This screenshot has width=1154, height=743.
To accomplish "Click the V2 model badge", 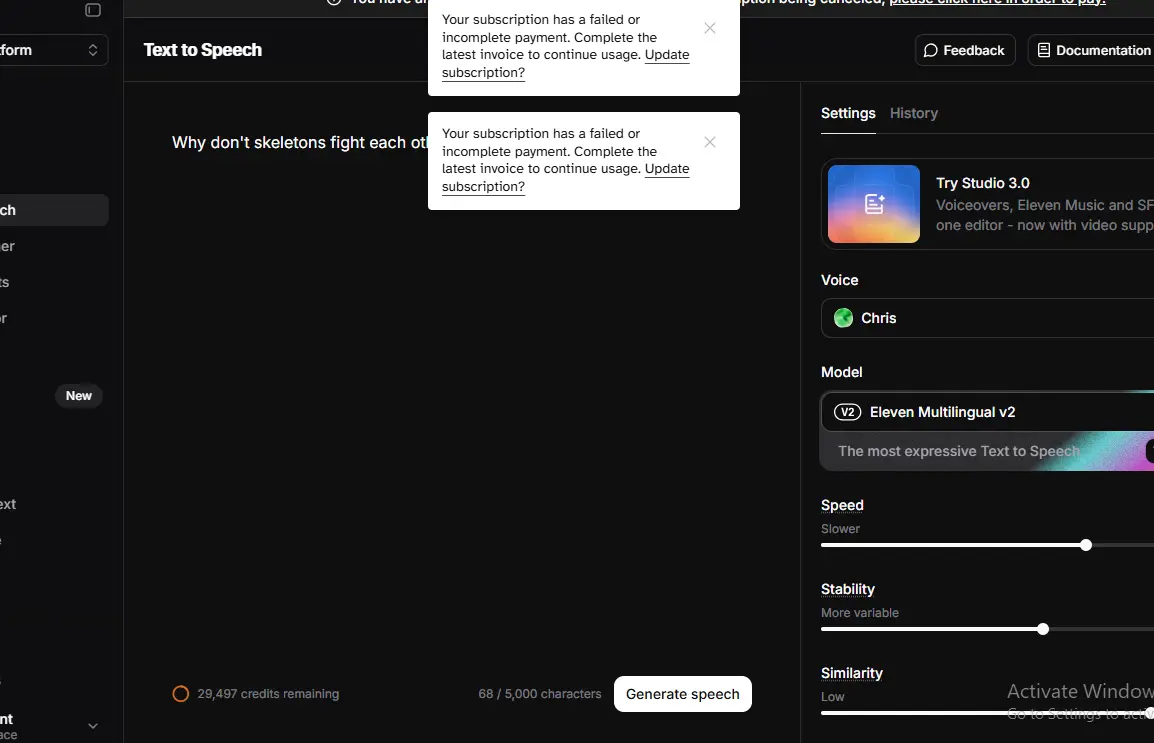I will click(847, 412).
